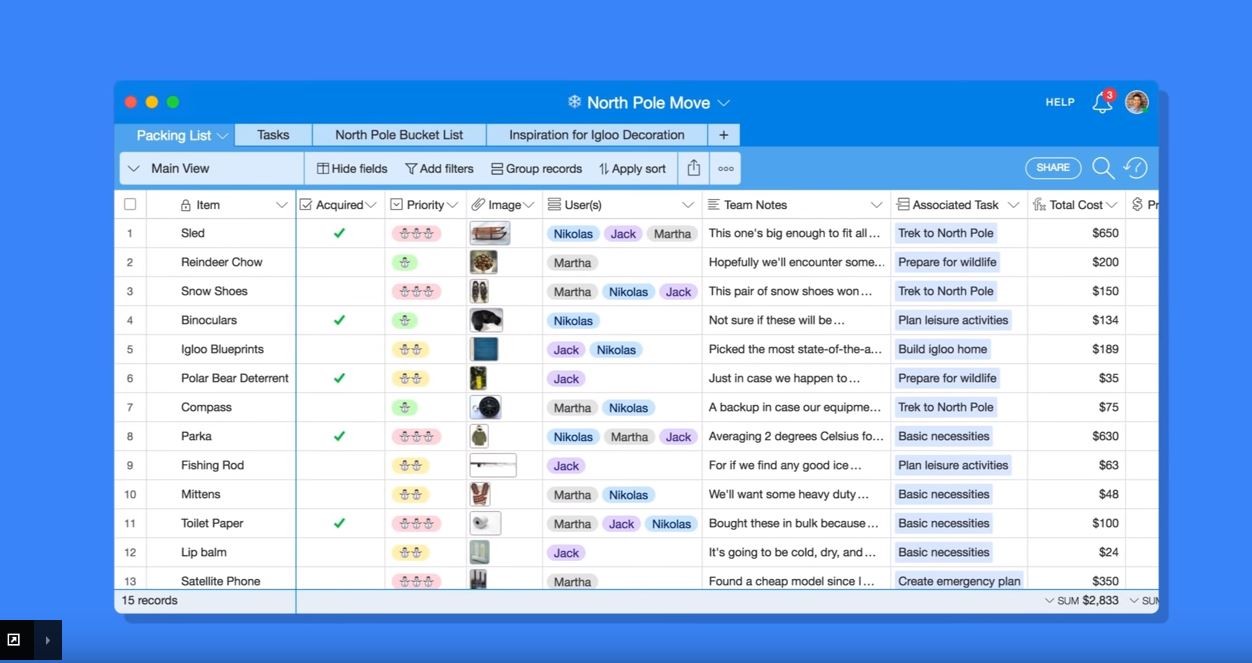Toggle the select-all checkbox in header

130,205
